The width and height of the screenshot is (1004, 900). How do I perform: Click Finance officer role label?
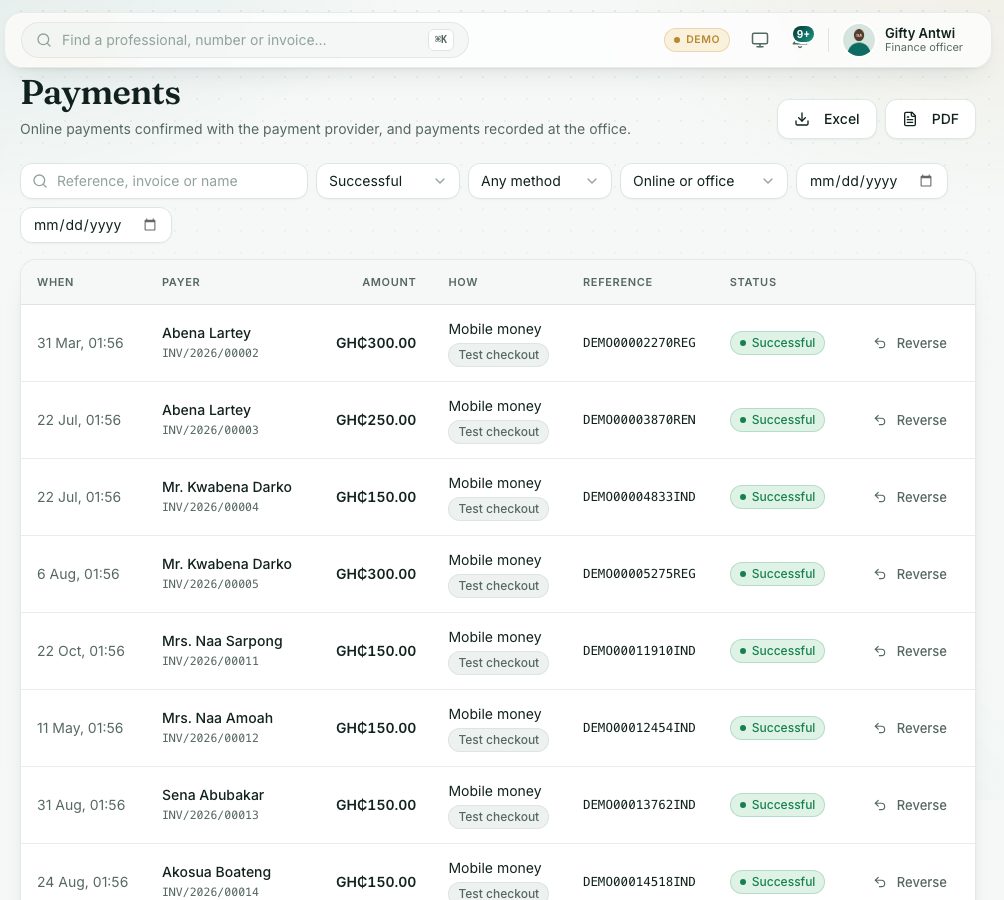click(923, 47)
